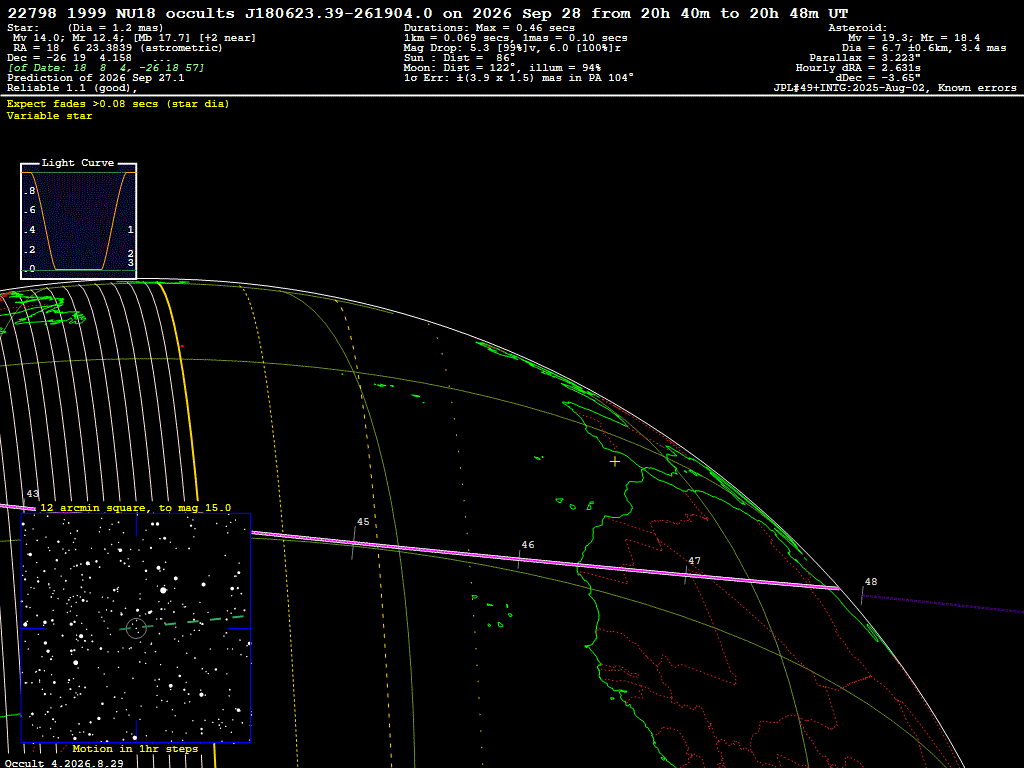This screenshot has width=1024, height=768.
Task: Select time marker 43 at left edge
Action: 33,494
